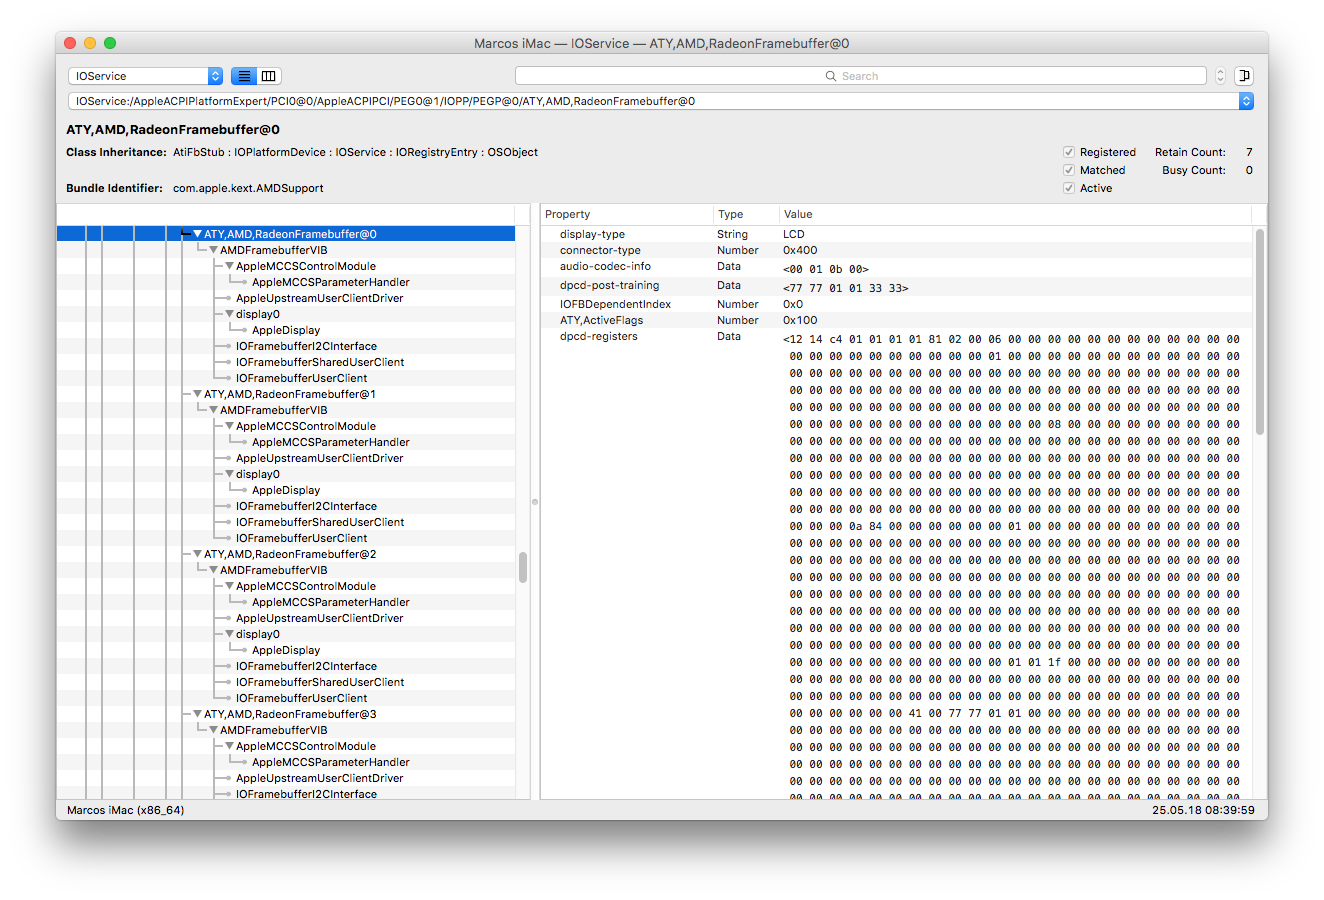Click the pane splitter handle dot
This screenshot has height=900, width=1324.
pos(535,502)
